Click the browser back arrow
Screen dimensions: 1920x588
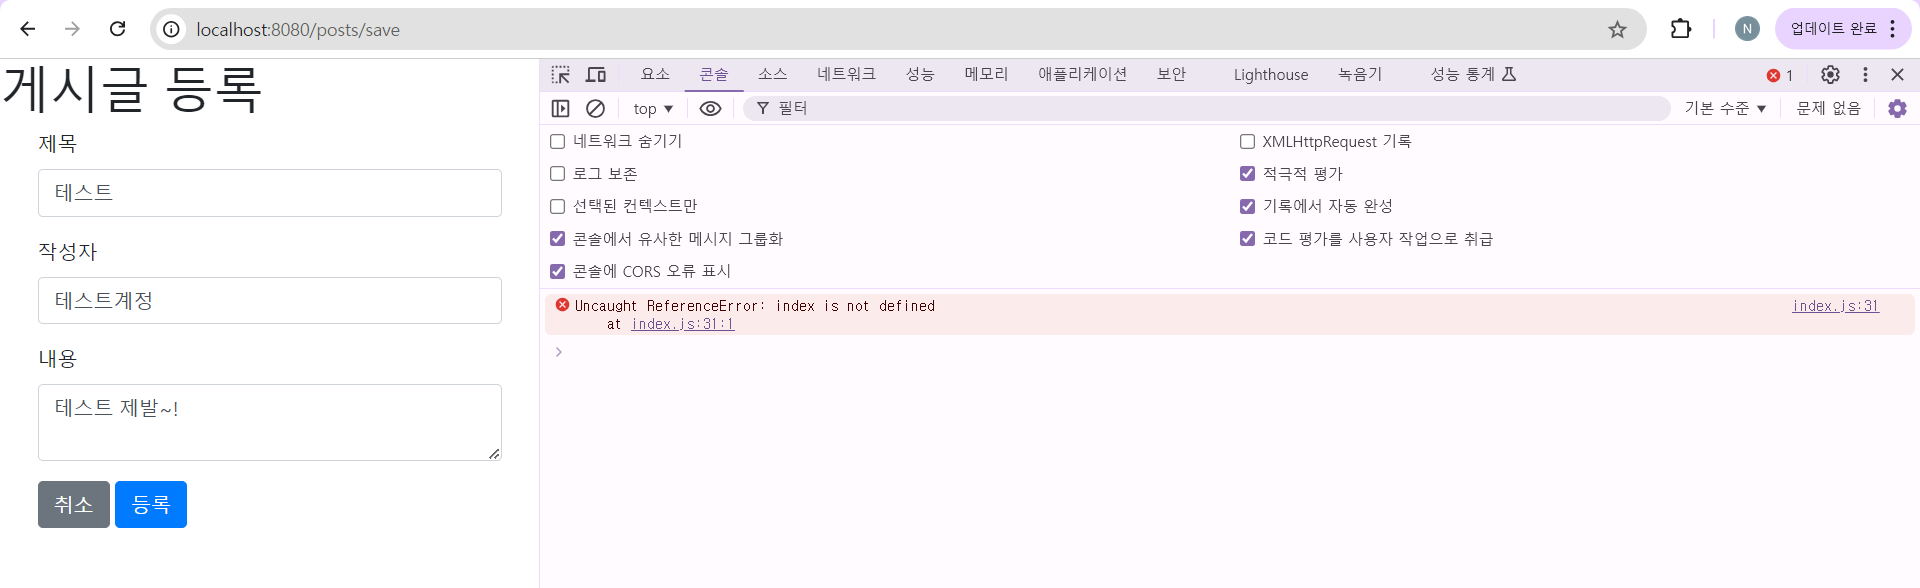(x=28, y=29)
